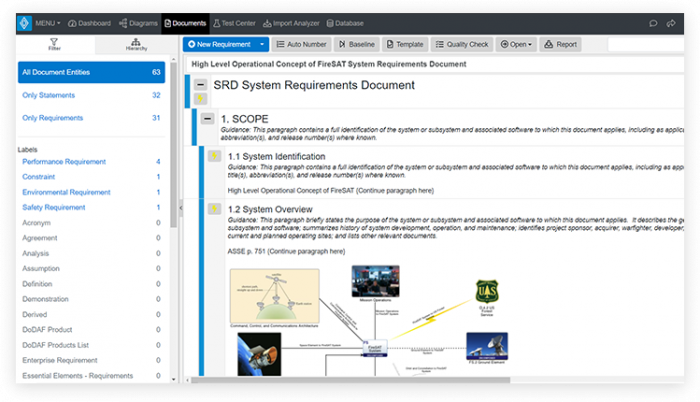Viewport: 700px width, 402px height.
Task: Click the Ground Element dish image
Action: point(487,346)
